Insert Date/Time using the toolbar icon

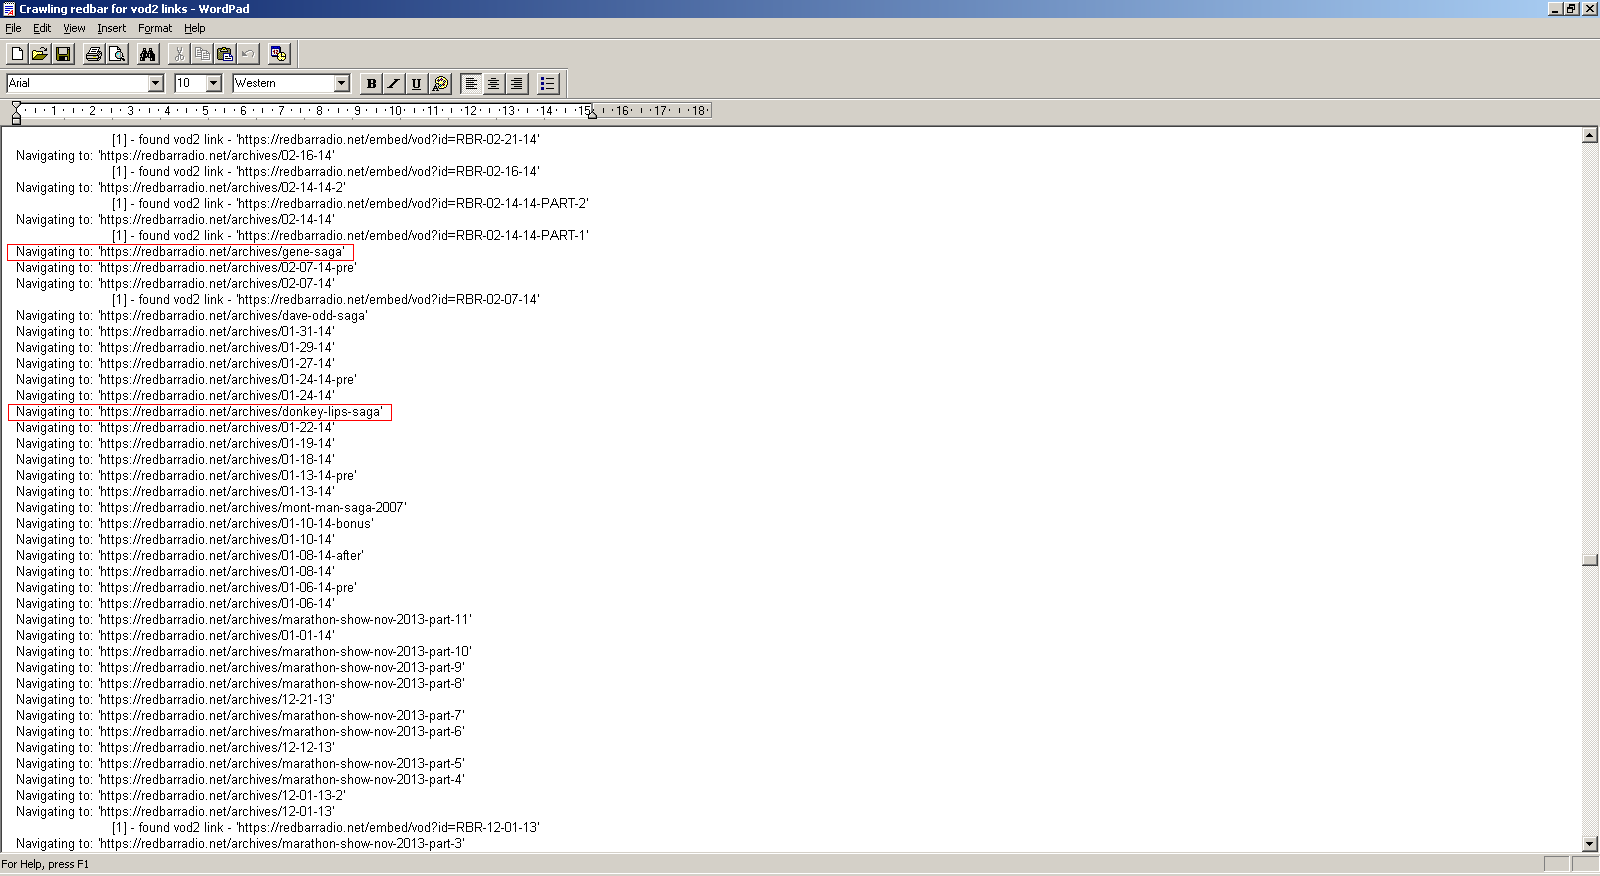coord(279,54)
